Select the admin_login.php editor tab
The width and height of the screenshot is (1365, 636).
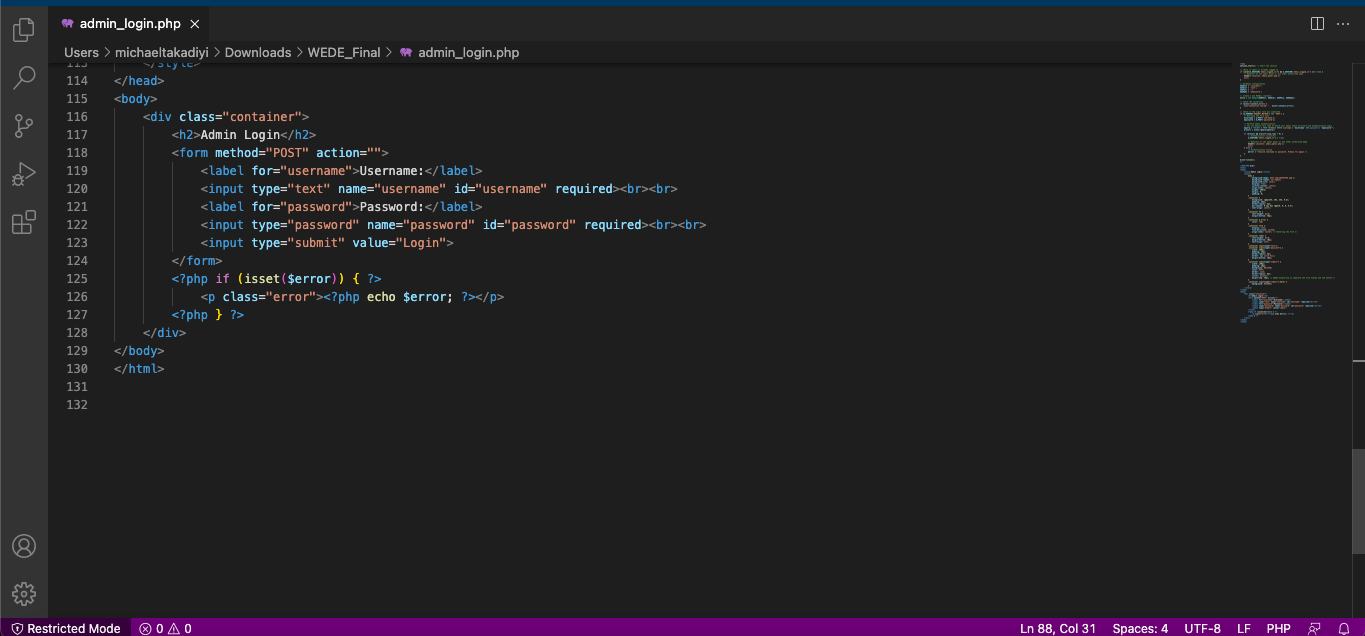pos(130,24)
